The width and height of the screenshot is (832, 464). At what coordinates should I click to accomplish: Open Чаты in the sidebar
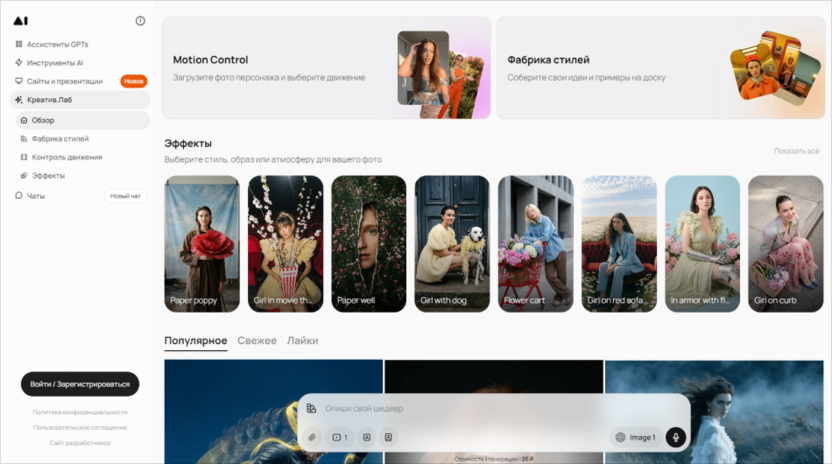[x=36, y=196]
